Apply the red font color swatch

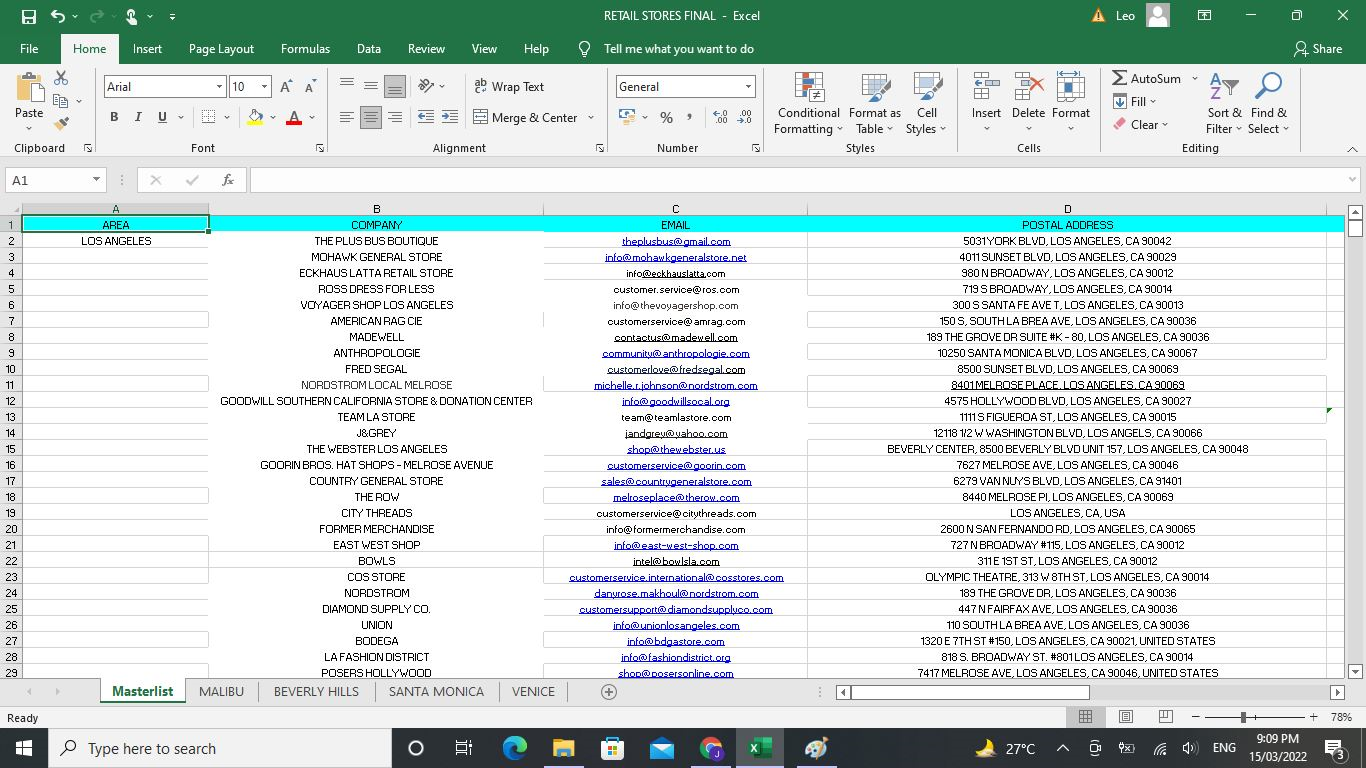click(294, 117)
